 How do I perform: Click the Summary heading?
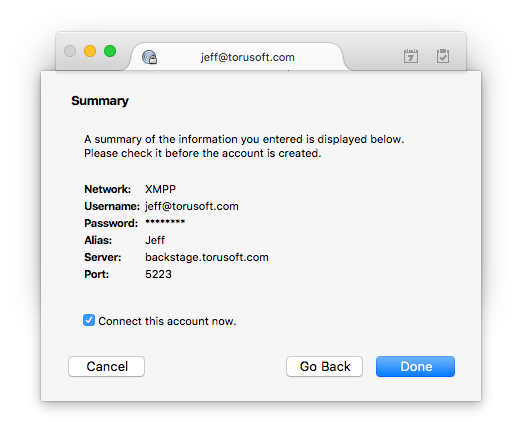pyautogui.click(x=100, y=101)
